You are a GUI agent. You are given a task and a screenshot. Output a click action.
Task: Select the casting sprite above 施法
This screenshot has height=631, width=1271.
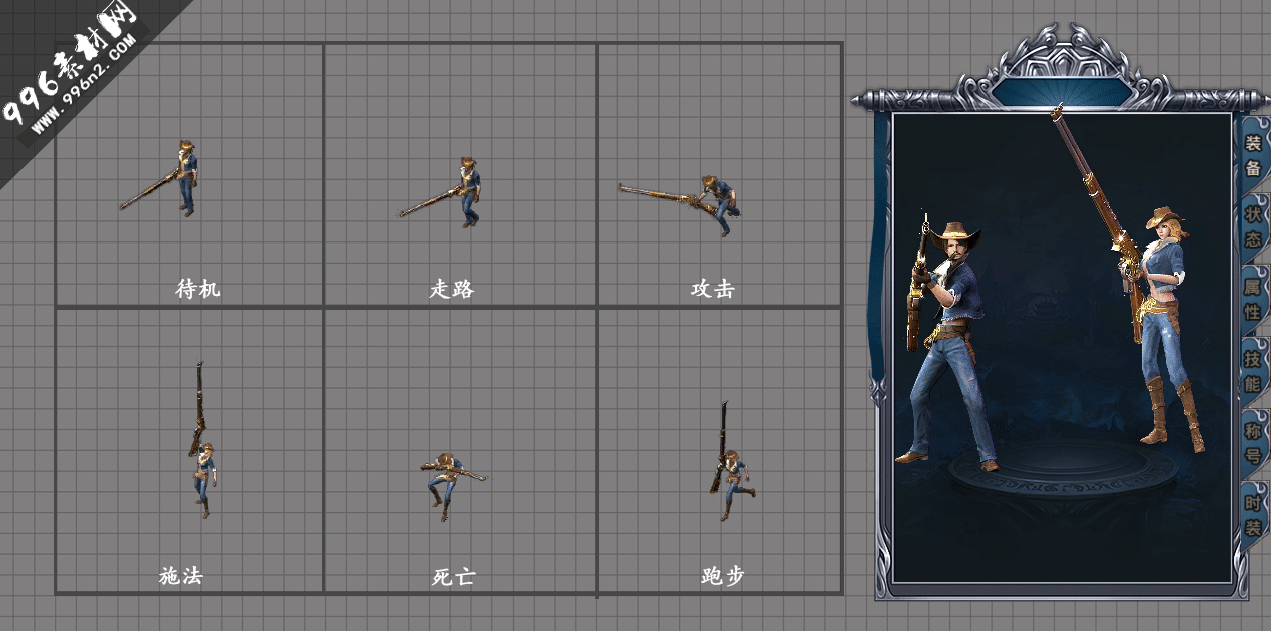202,440
